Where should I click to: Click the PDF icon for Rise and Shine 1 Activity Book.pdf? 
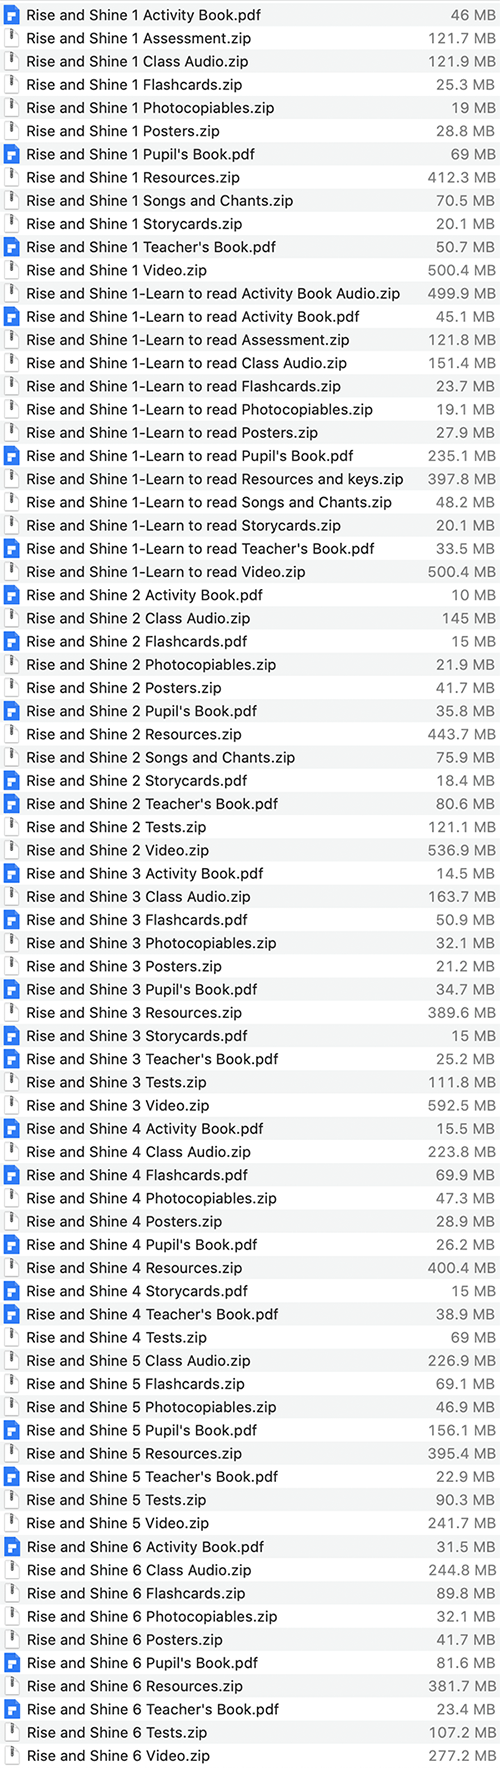(12, 15)
